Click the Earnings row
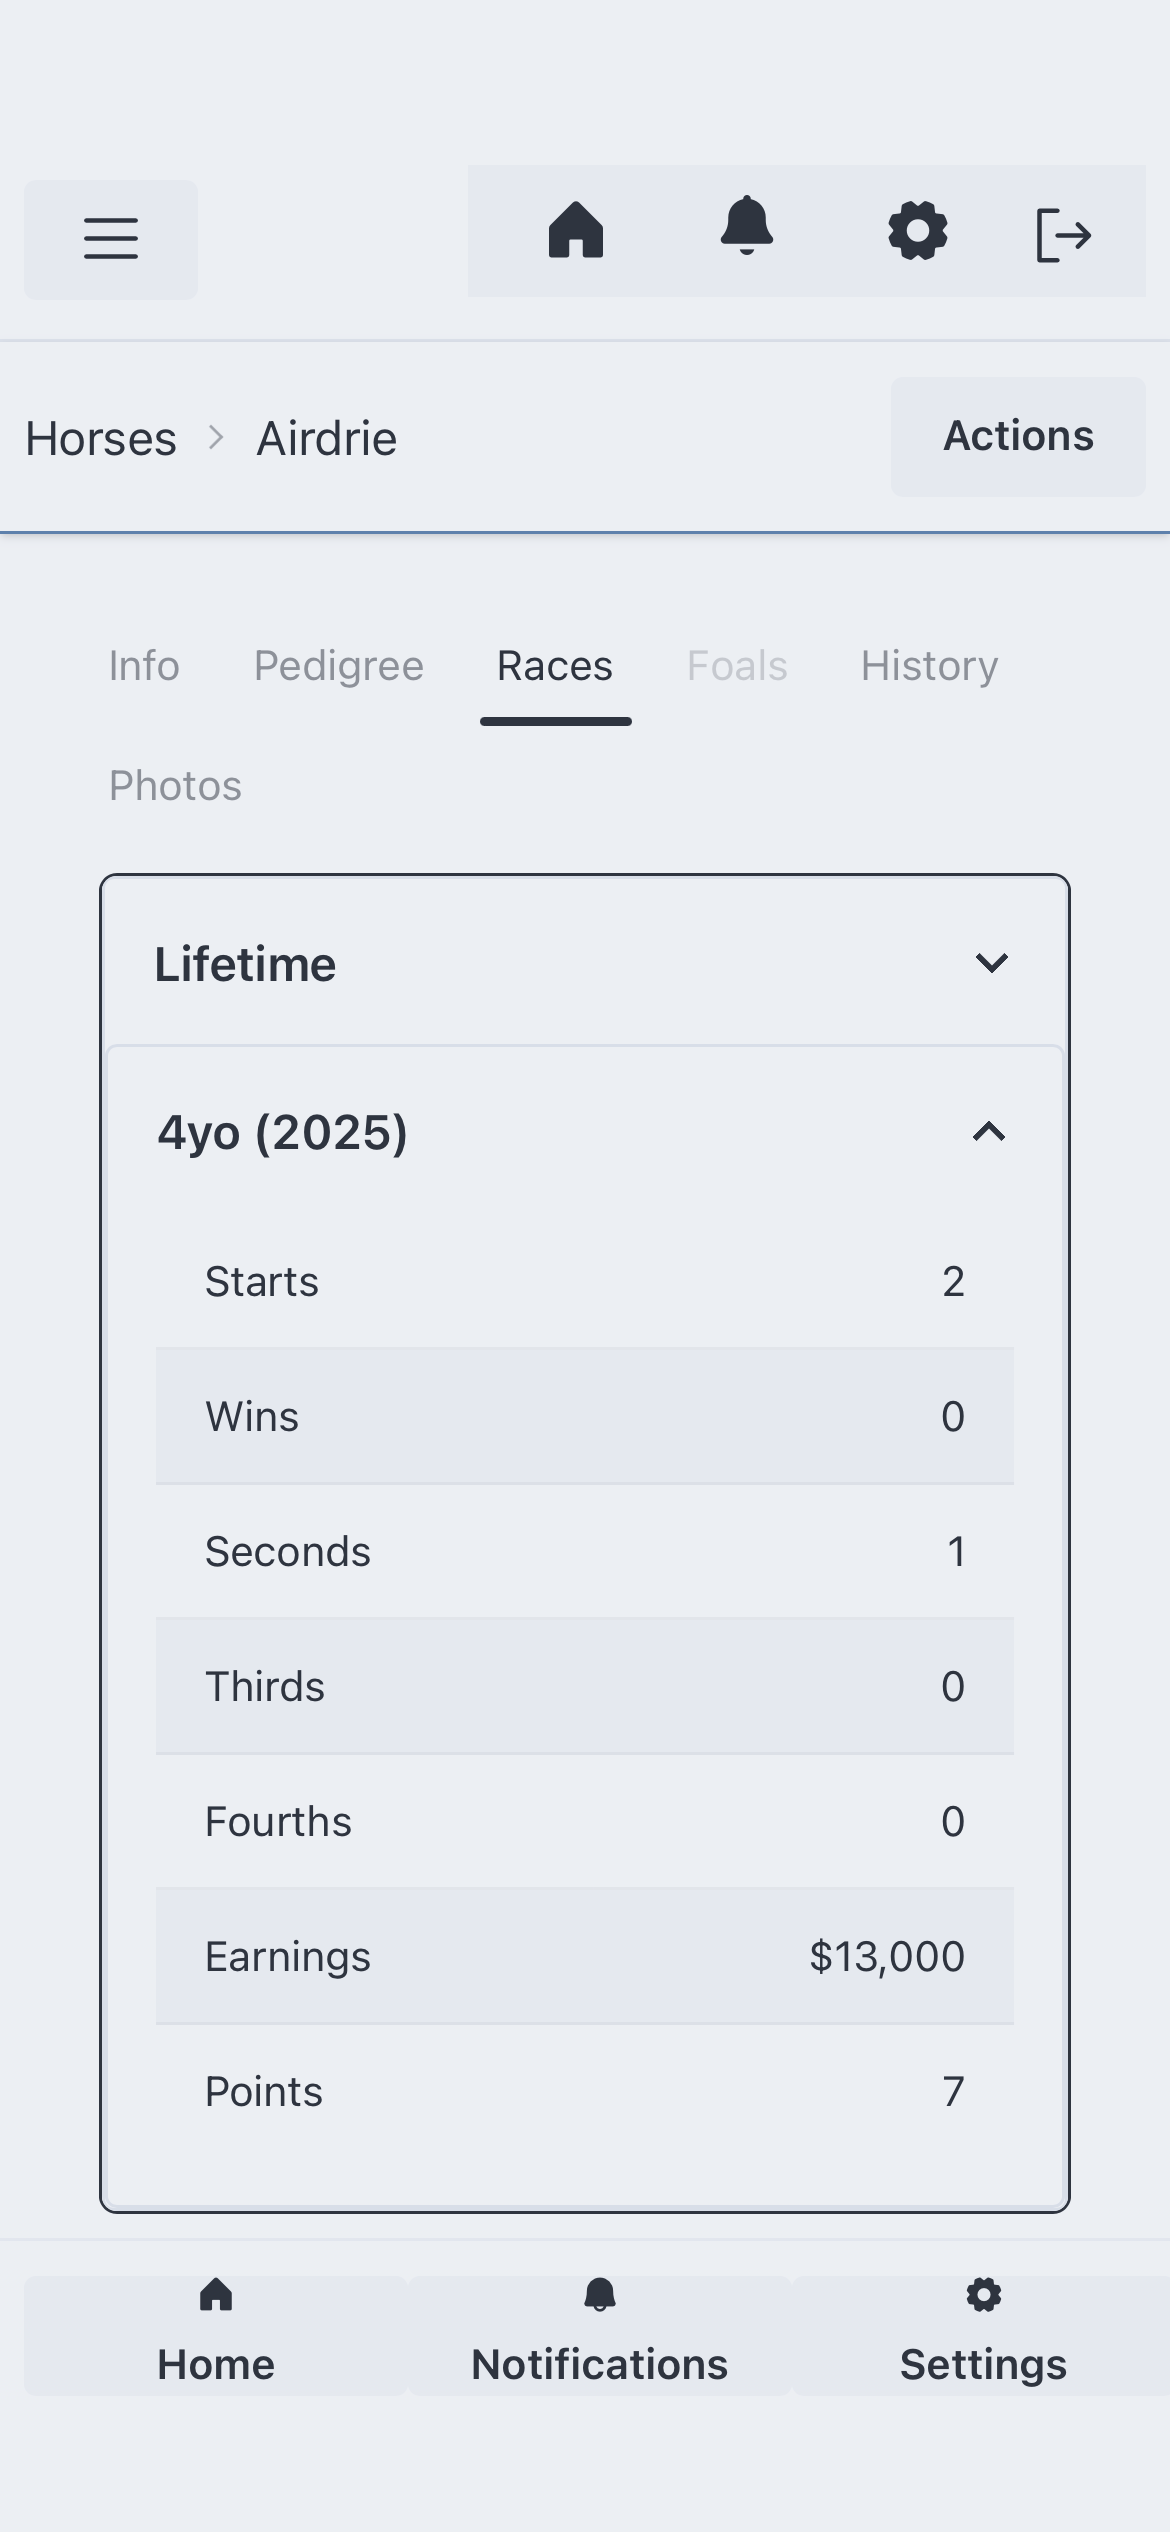The width and height of the screenshot is (1170, 2532). pos(585,1956)
